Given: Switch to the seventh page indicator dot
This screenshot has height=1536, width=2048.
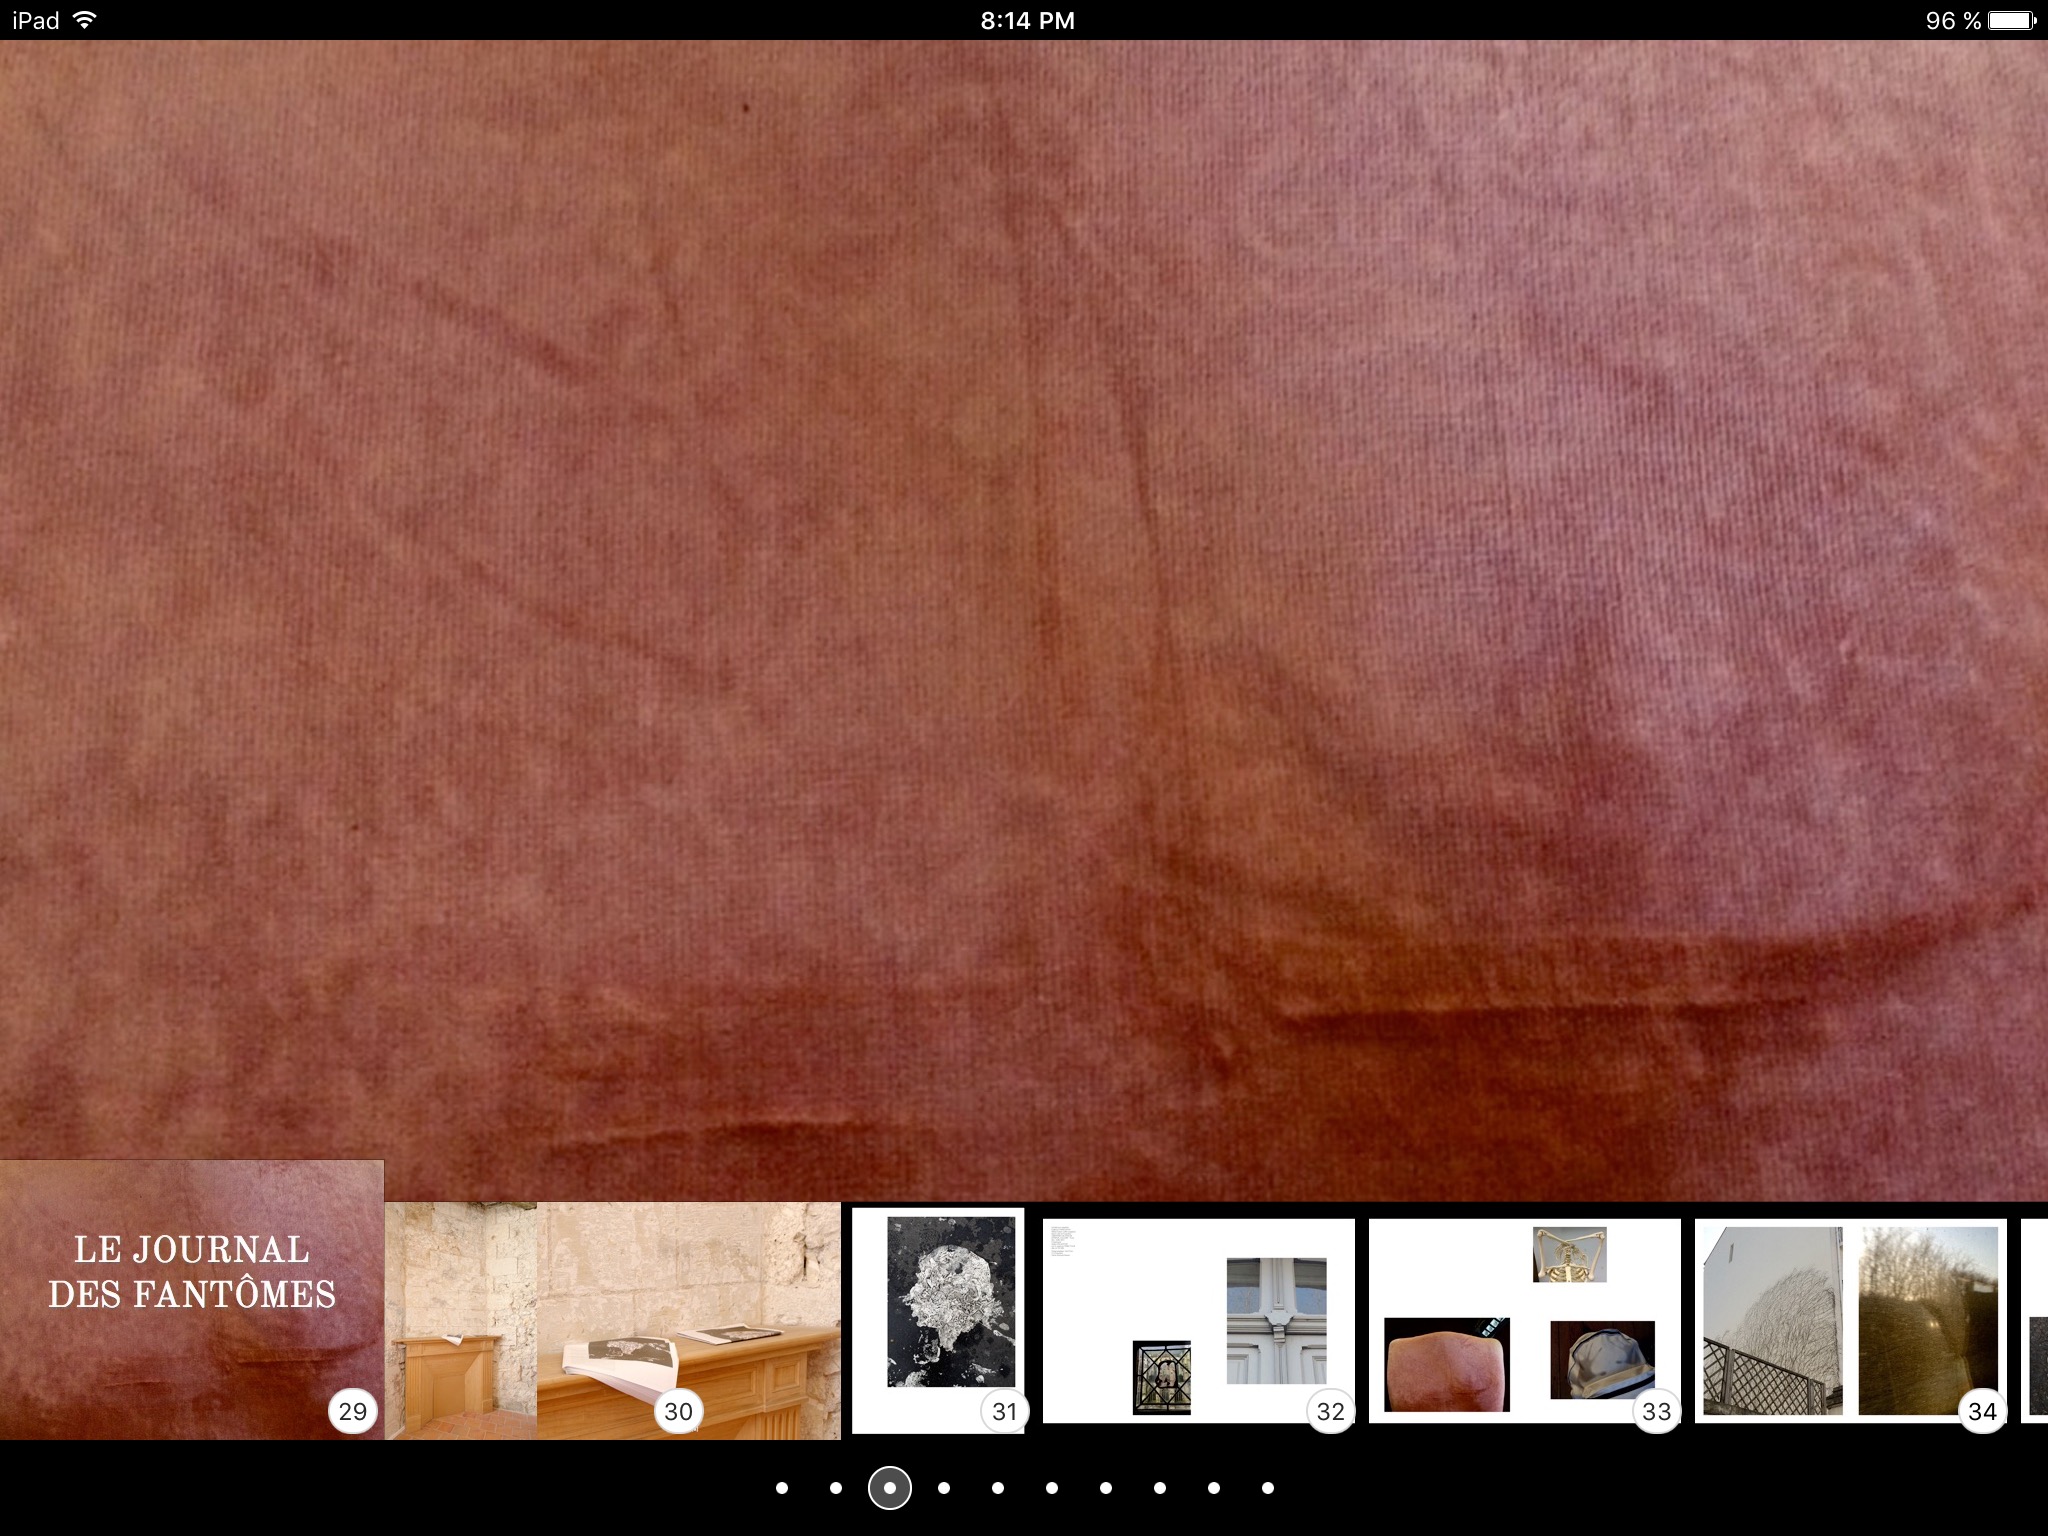Looking at the screenshot, I should (x=1106, y=1488).
